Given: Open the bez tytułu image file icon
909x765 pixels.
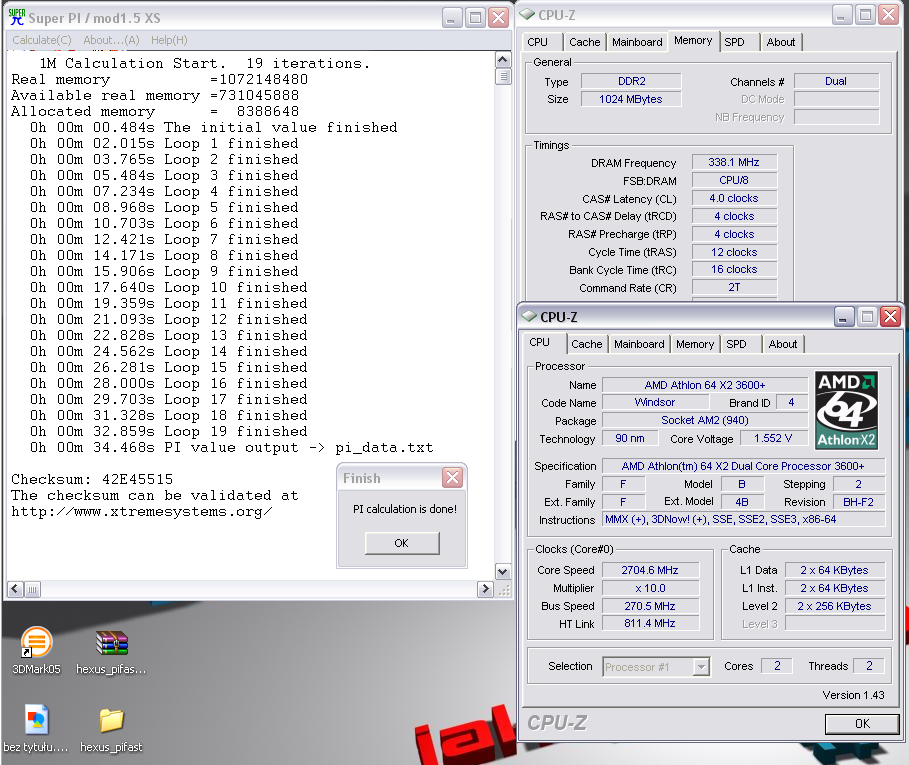Looking at the screenshot, I should (x=36, y=728).
